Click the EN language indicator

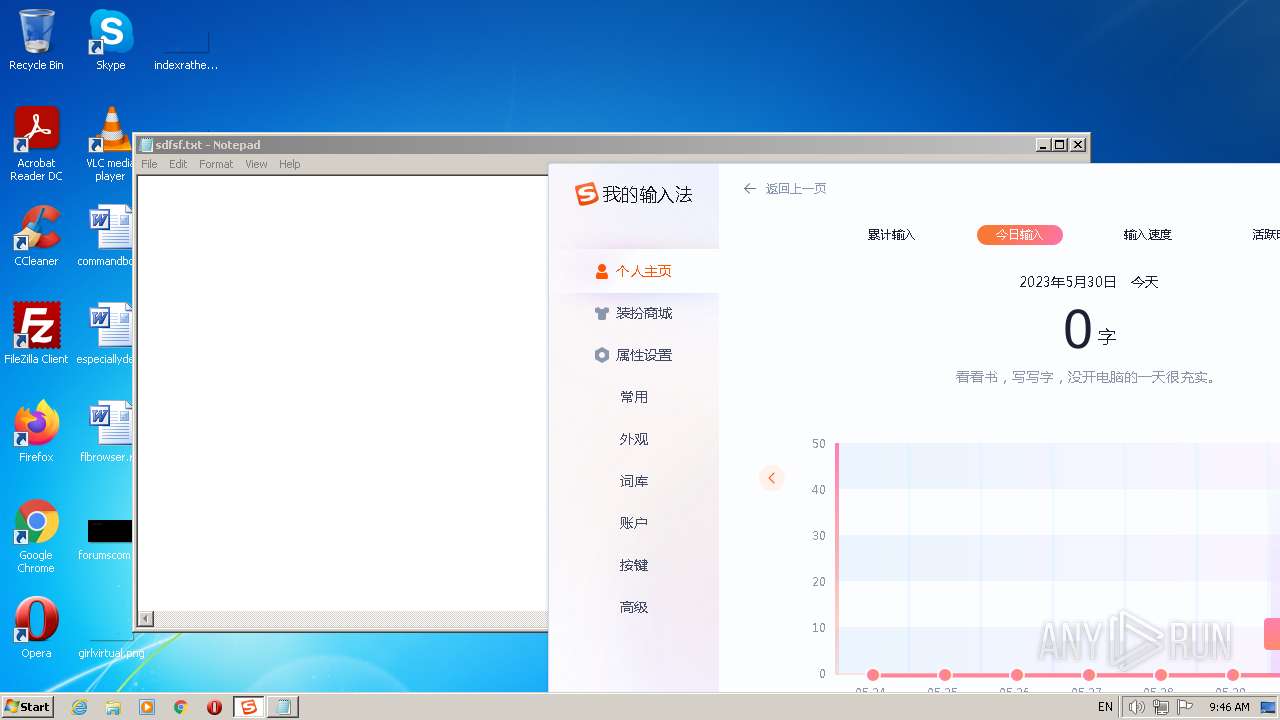tap(1105, 707)
